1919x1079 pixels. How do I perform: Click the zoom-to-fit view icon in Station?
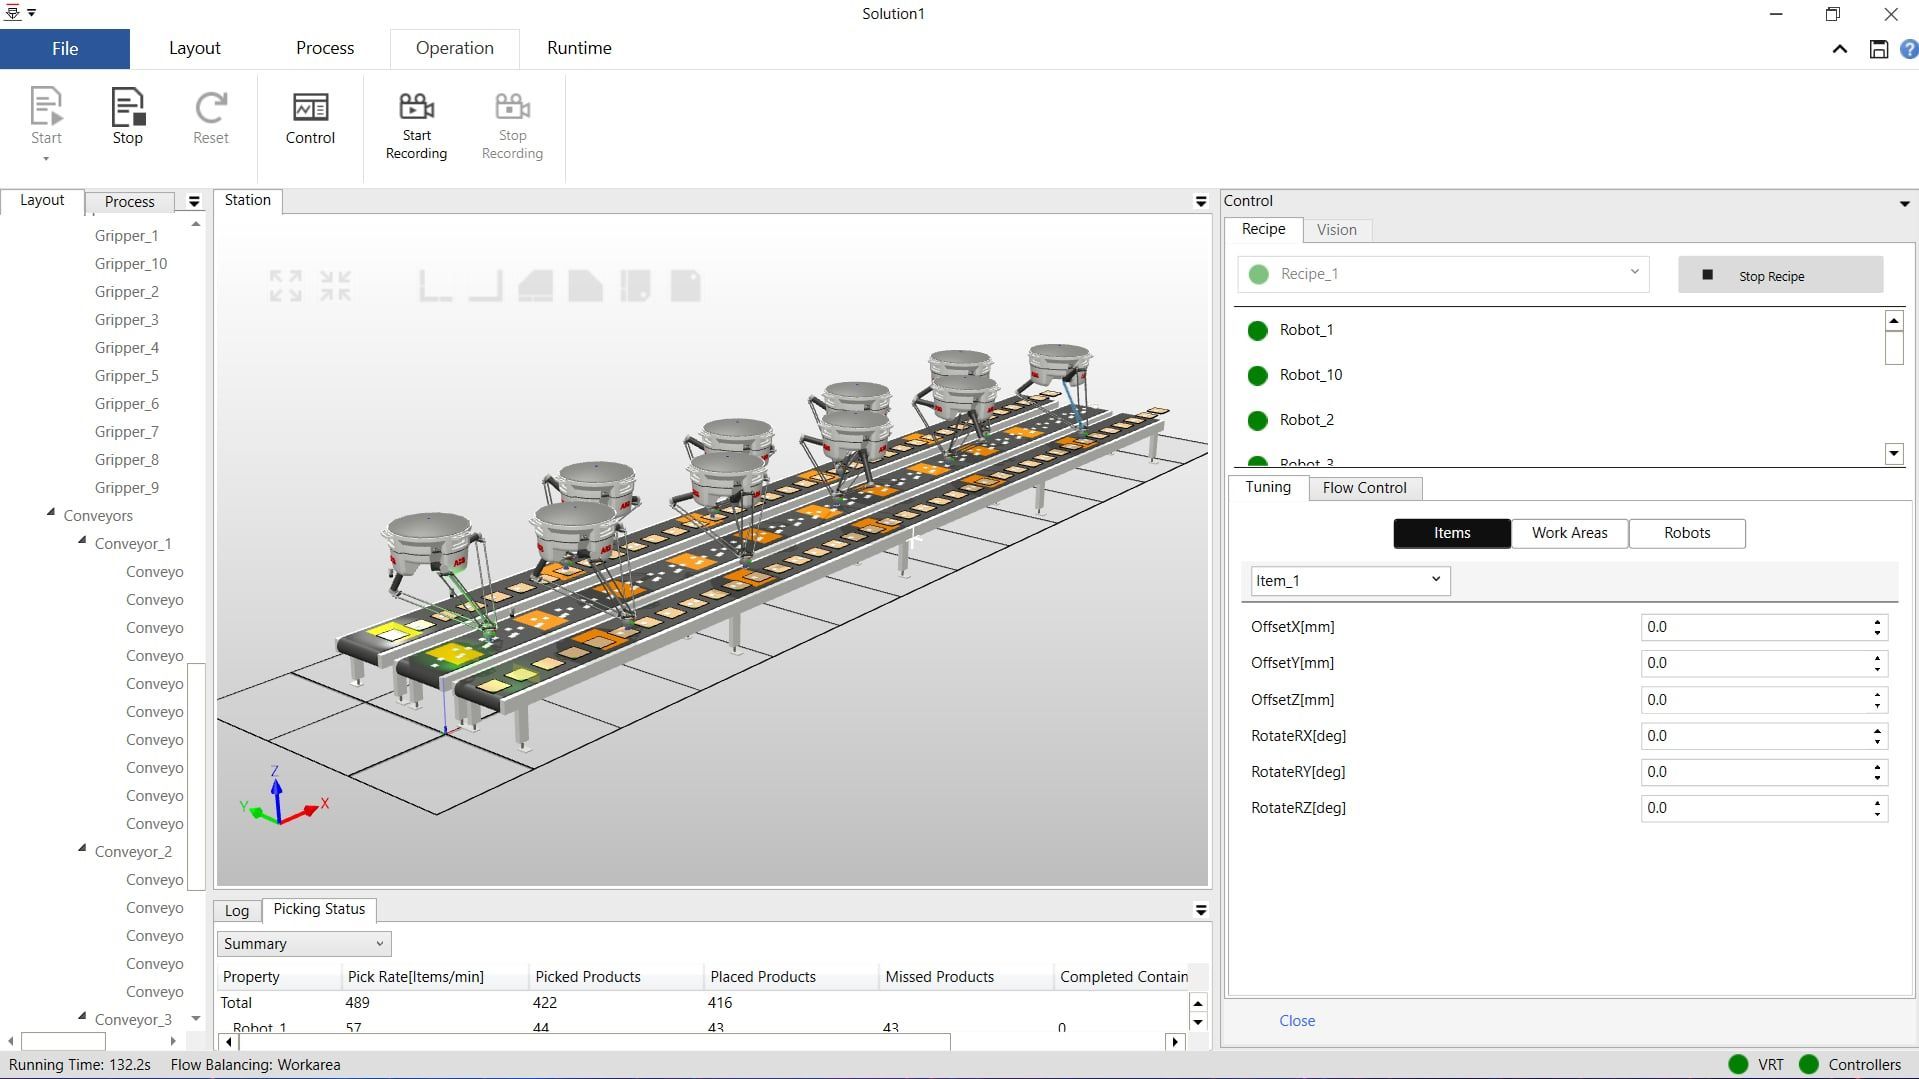click(285, 286)
